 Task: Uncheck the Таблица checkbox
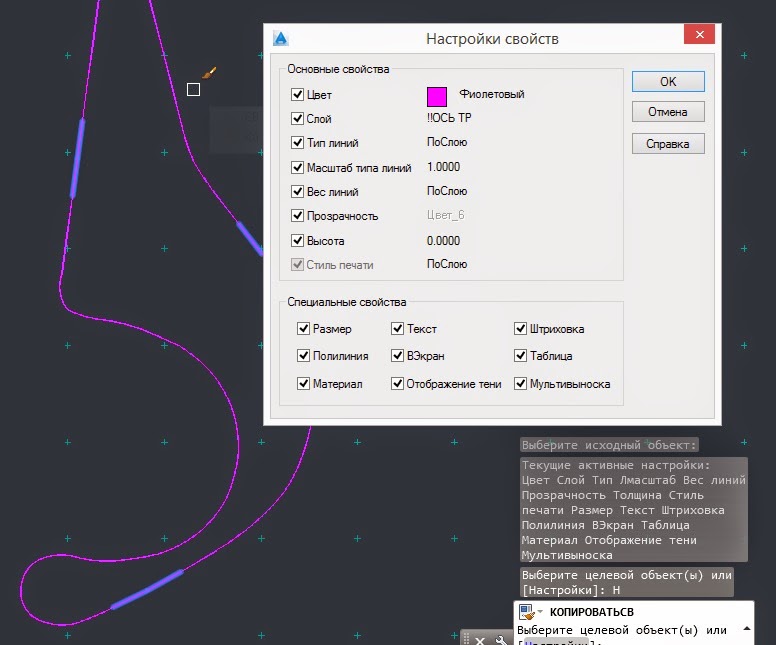(x=520, y=355)
